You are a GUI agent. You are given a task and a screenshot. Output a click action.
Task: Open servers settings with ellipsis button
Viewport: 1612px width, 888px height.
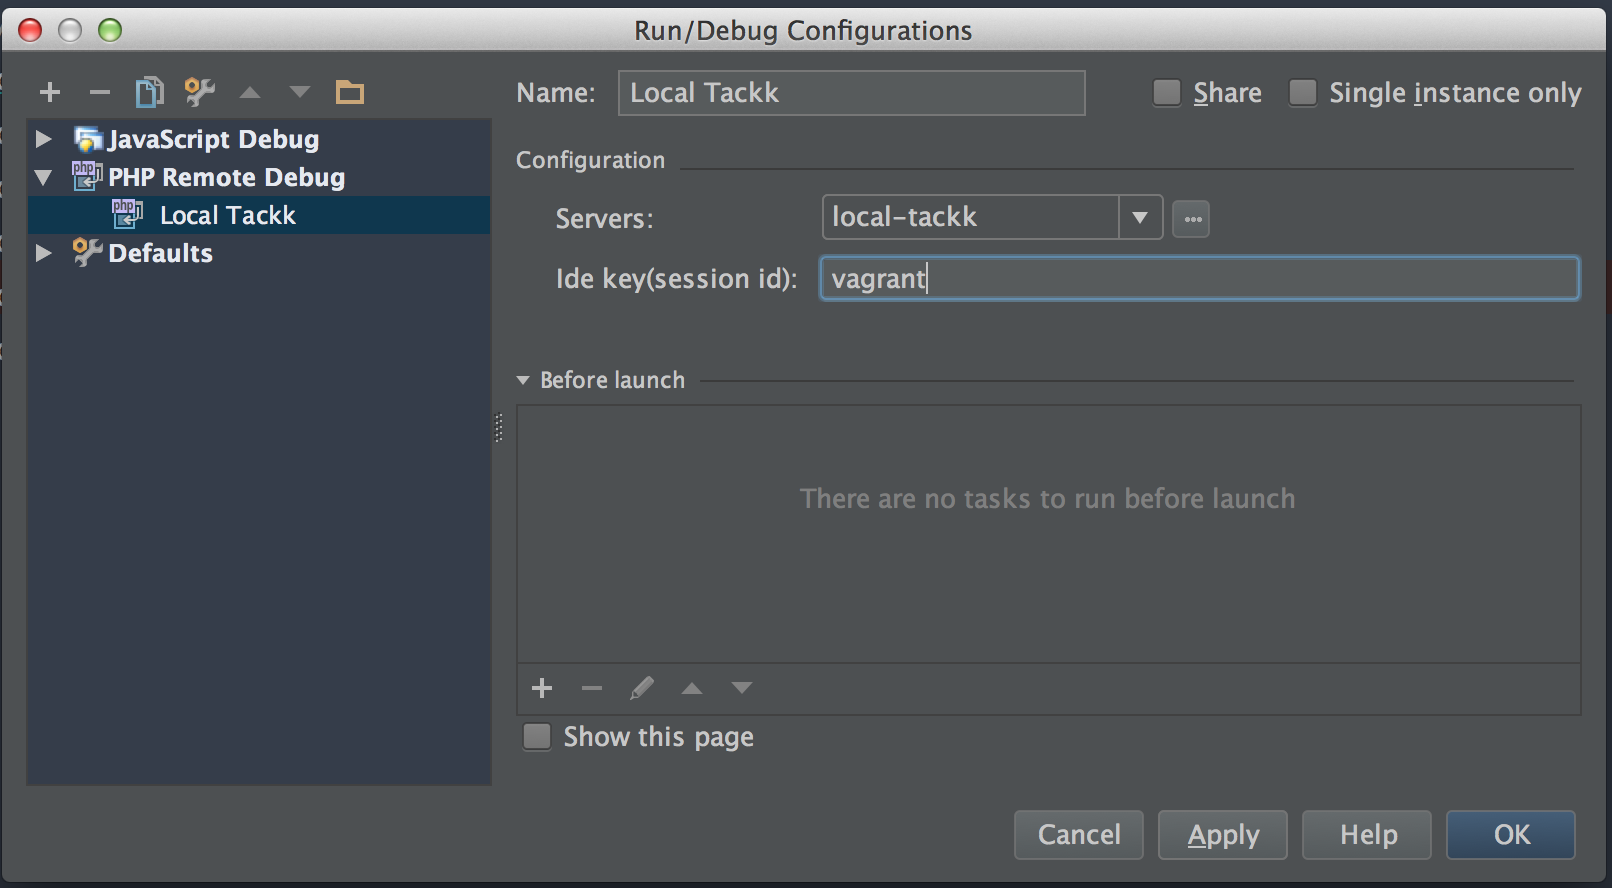click(1190, 219)
